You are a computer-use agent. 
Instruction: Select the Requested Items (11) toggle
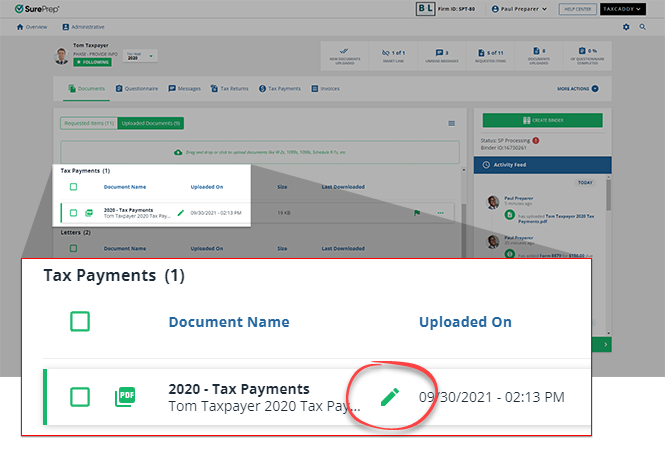89,123
